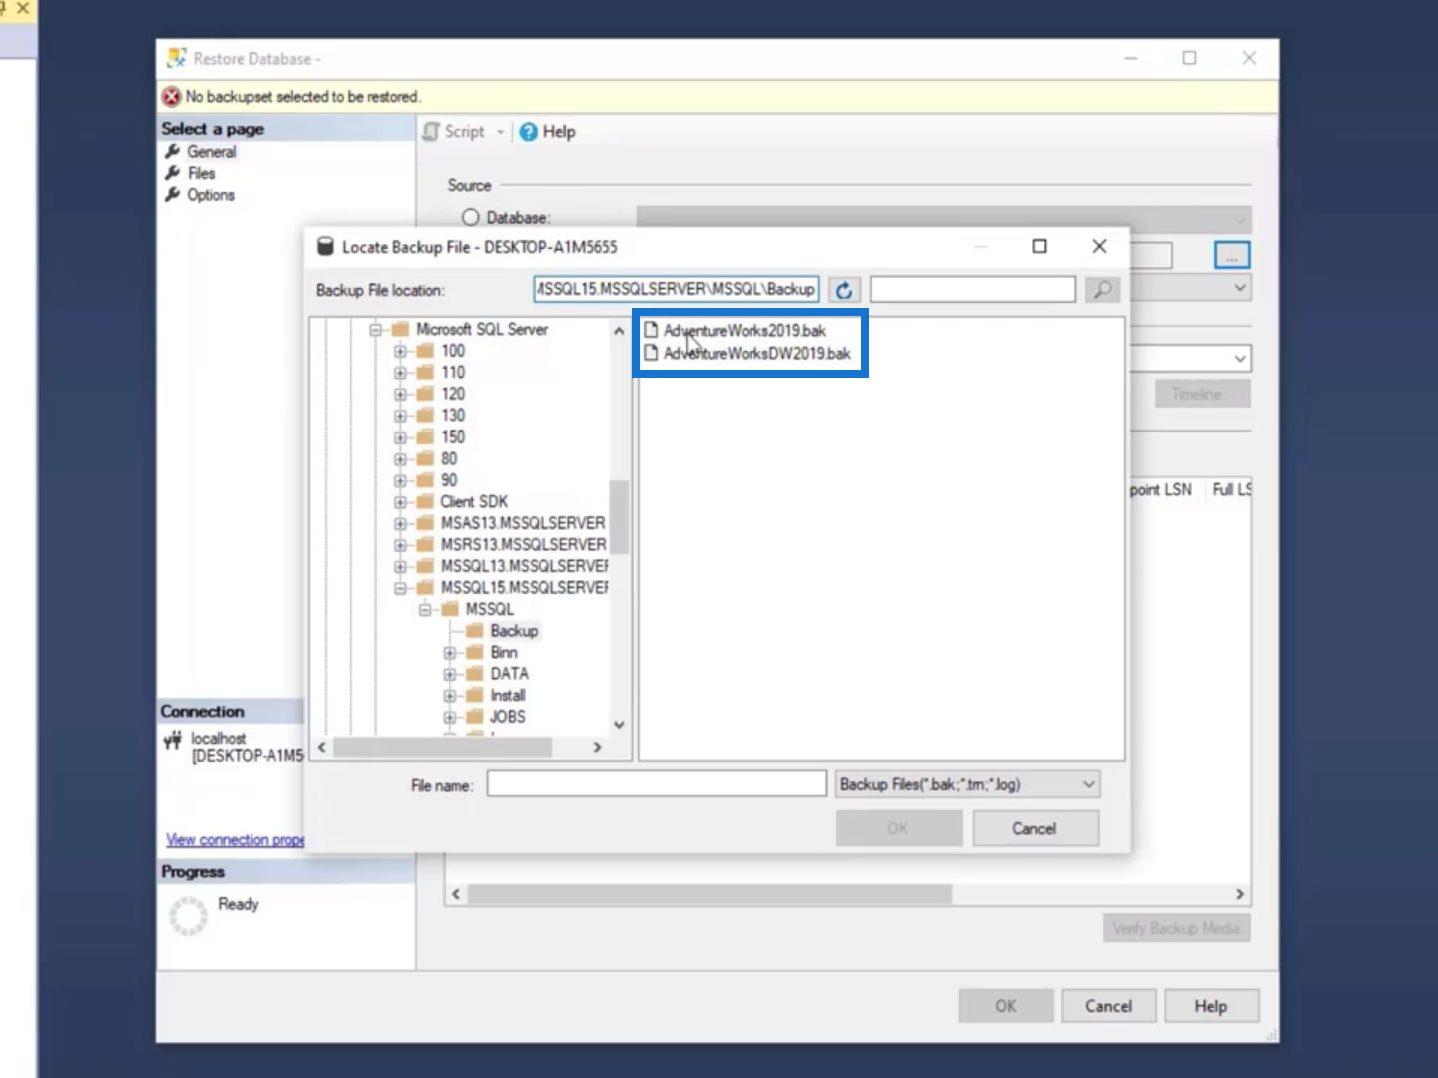Screen dimensions: 1438x1078
Task: Click the File name input field
Action: point(656,784)
